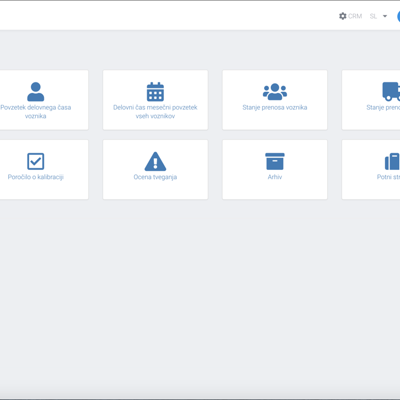Click the calibration report checkmark icon
The width and height of the screenshot is (400, 400).
36,161
